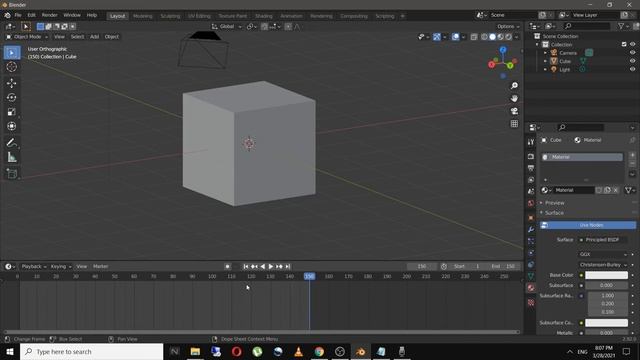
Task: Toggle X-ray display mode
Action: pos(474,37)
